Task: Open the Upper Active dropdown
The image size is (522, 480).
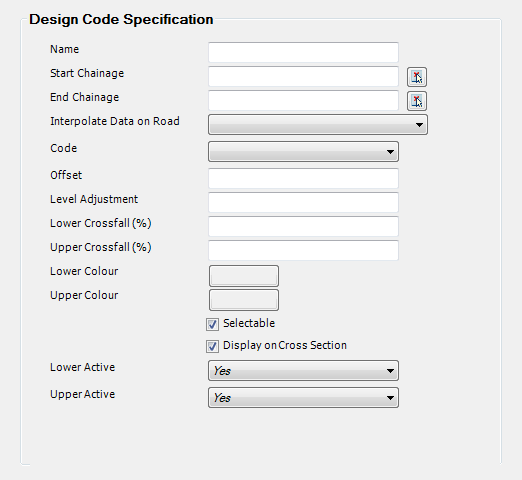Action: (303, 397)
